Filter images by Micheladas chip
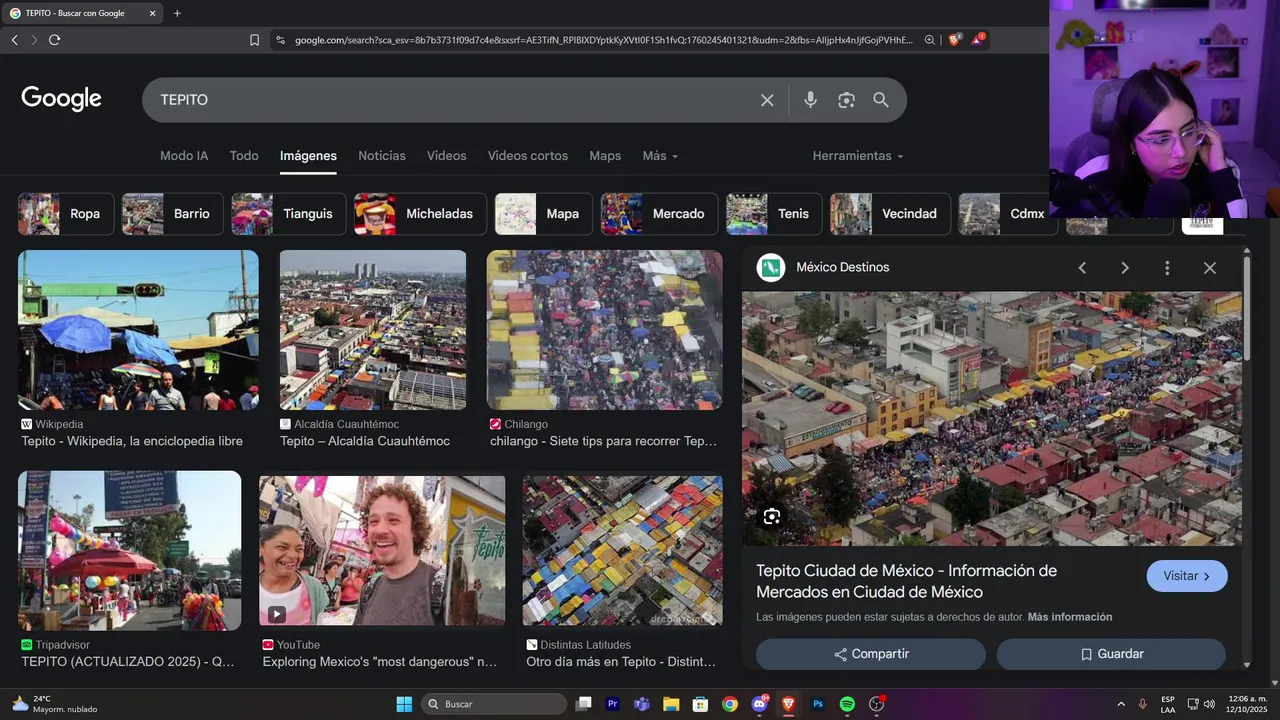Image resolution: width=1280 pixels, height=720 pixels. (x=420, y=214)
